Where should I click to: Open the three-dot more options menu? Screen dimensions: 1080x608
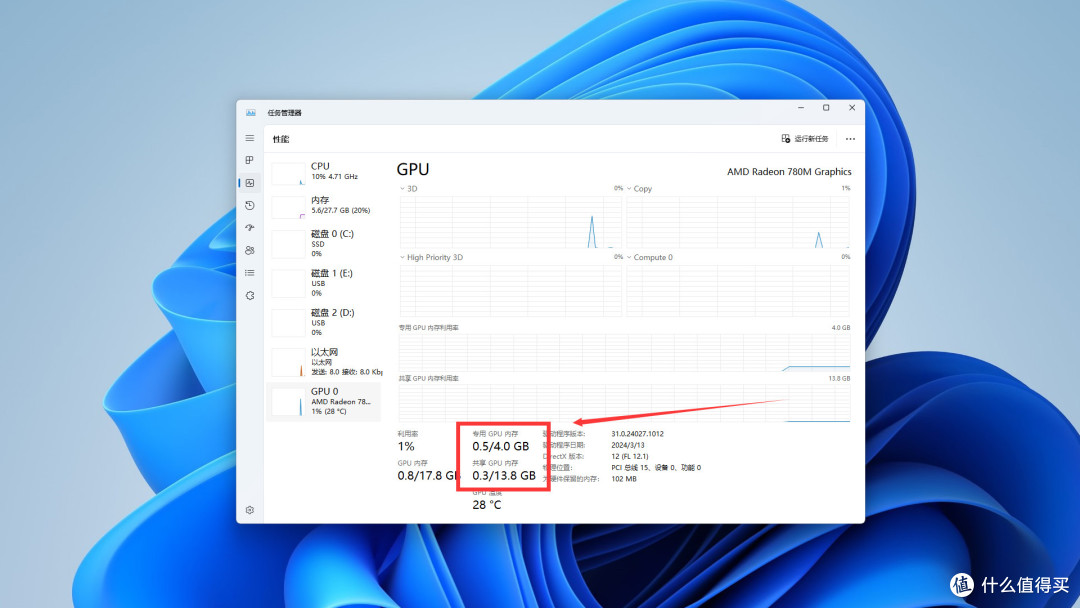[851, 138]
